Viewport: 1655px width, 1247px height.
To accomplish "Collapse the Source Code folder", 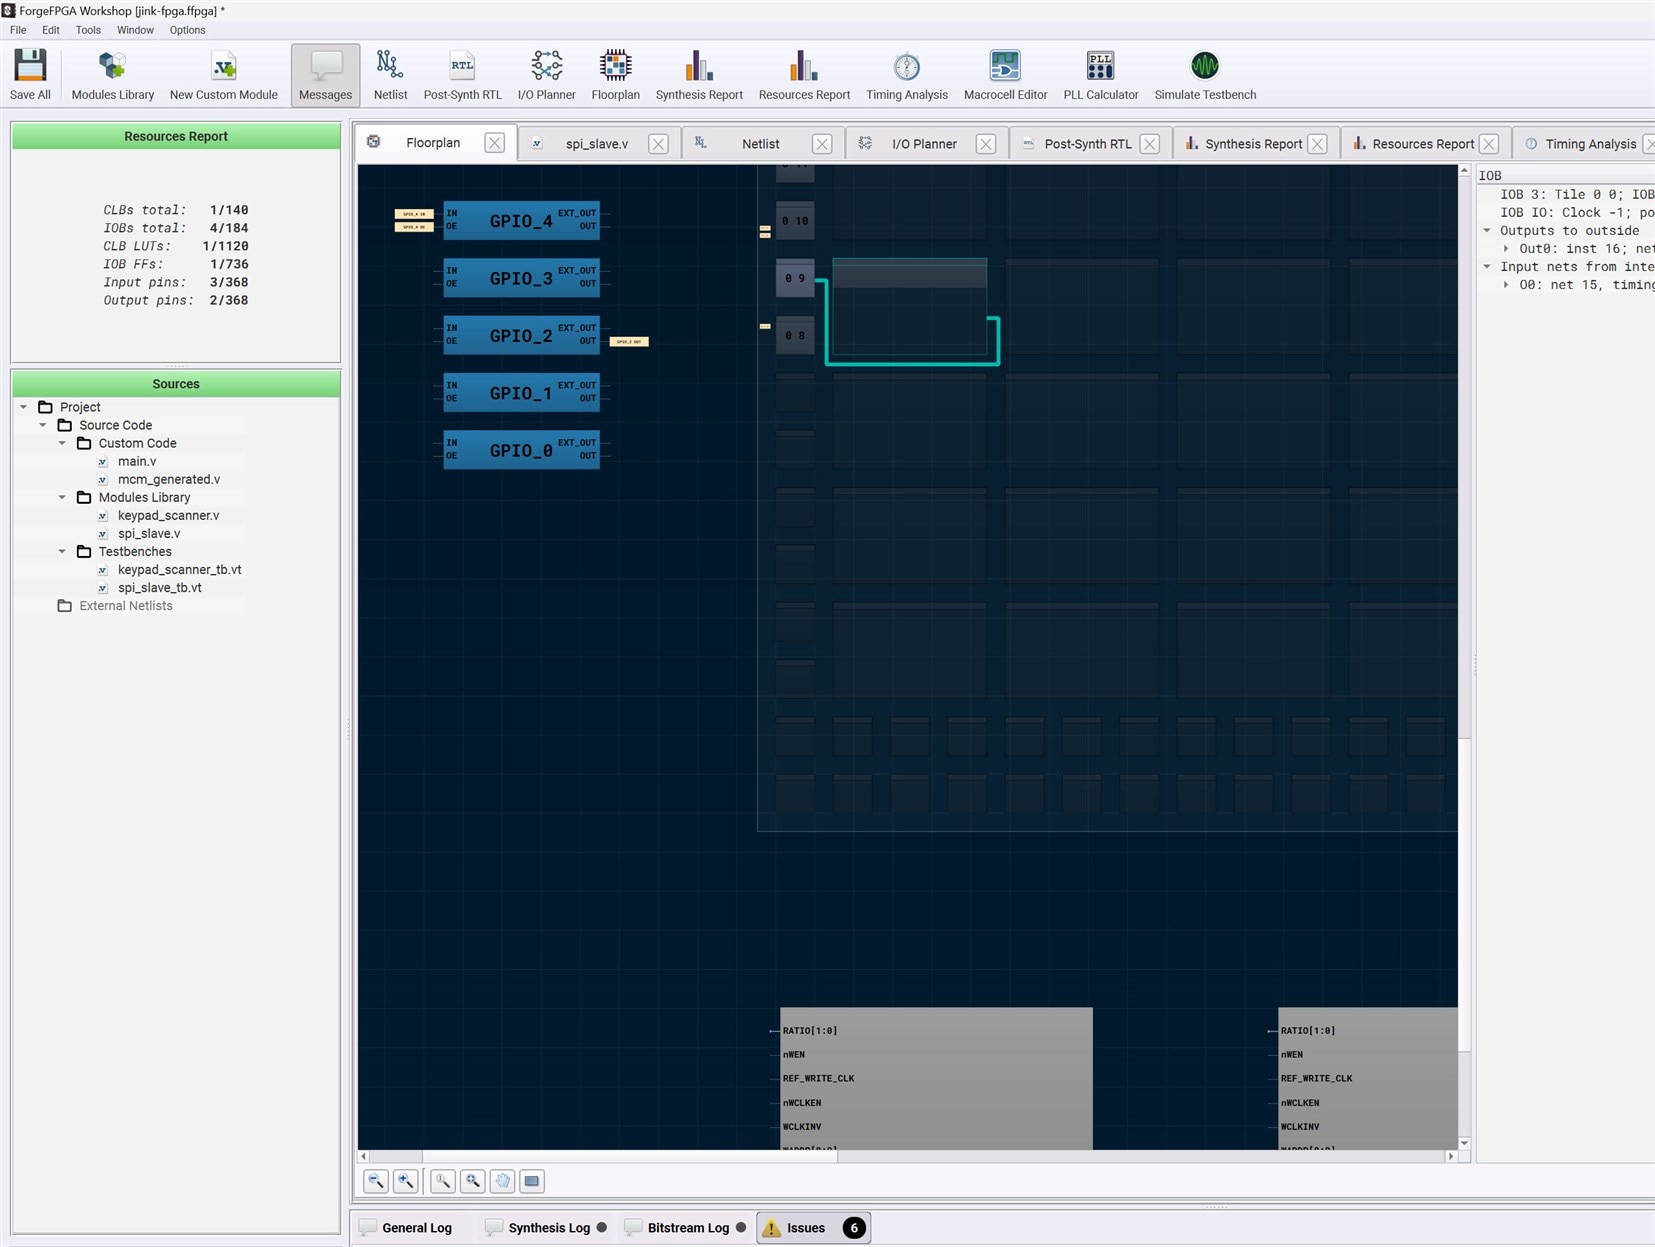I will (x=43, y=425).
